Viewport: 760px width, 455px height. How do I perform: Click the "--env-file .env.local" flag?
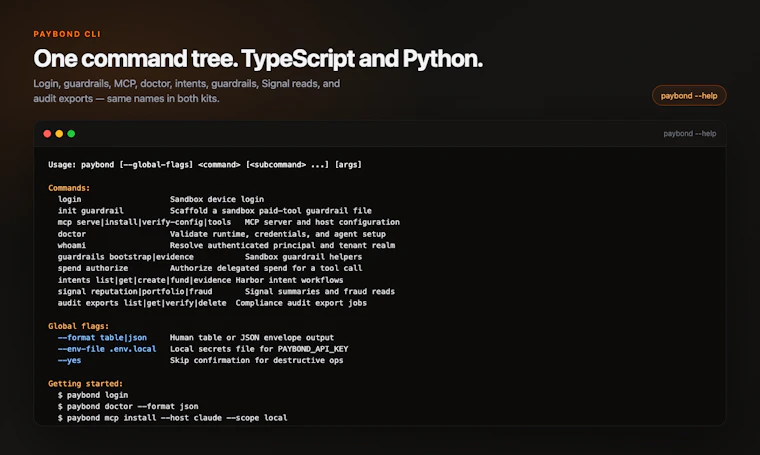click(x=107, y=349)
